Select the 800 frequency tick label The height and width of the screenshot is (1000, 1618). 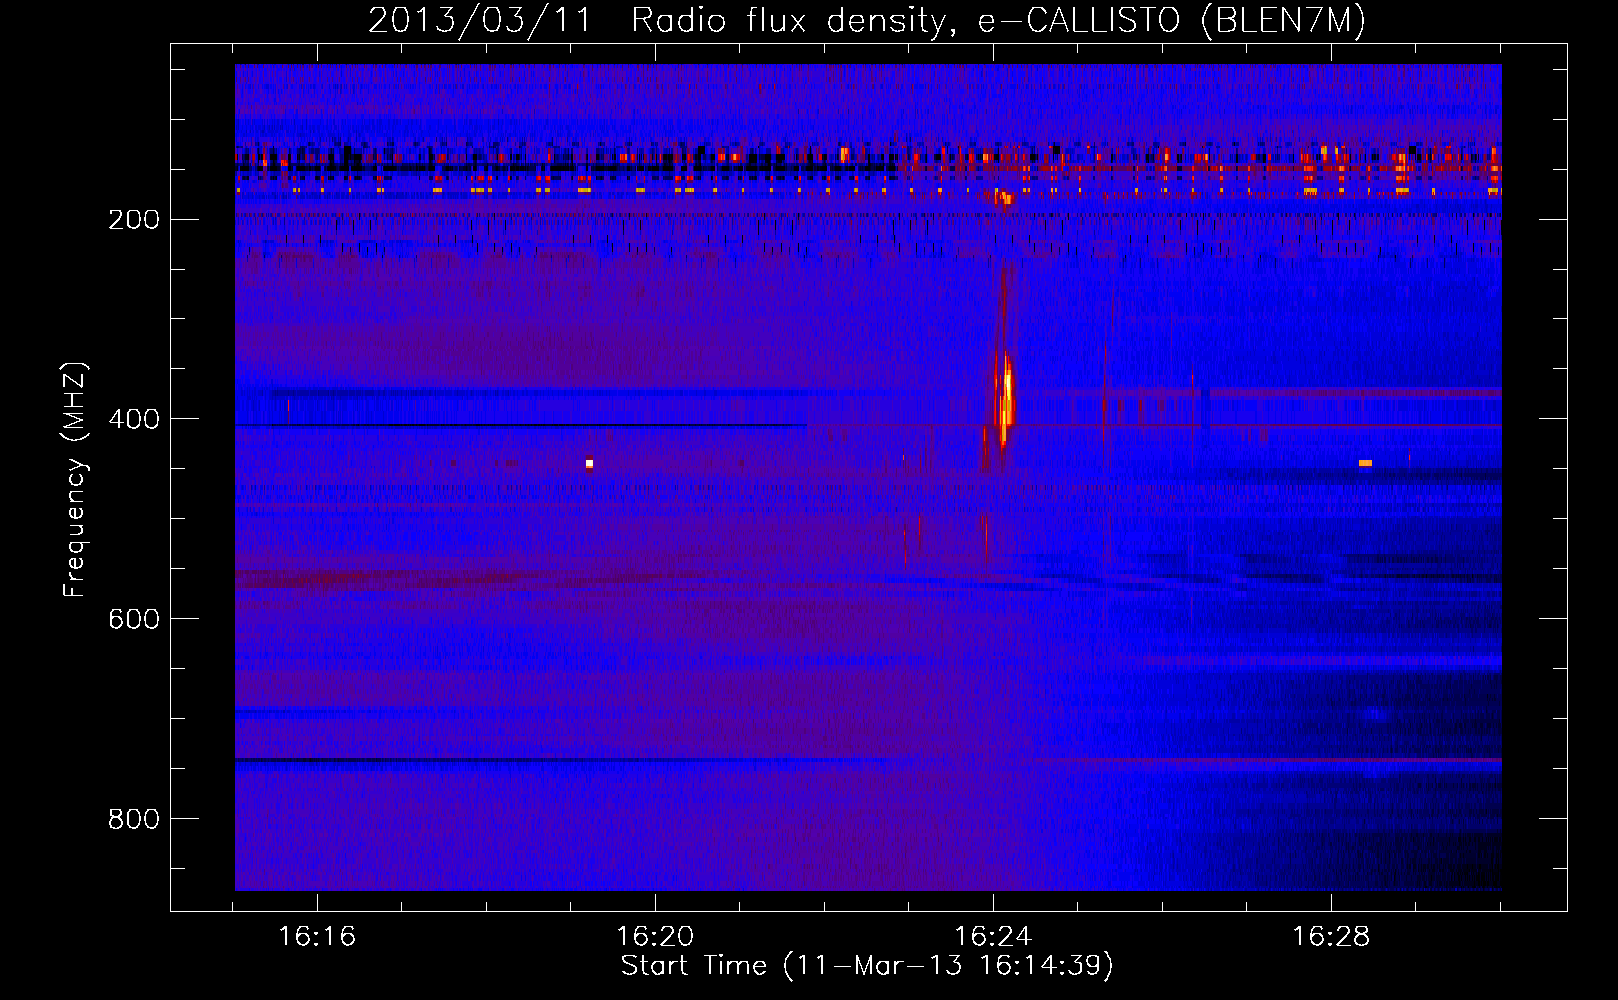click(134, 819)
